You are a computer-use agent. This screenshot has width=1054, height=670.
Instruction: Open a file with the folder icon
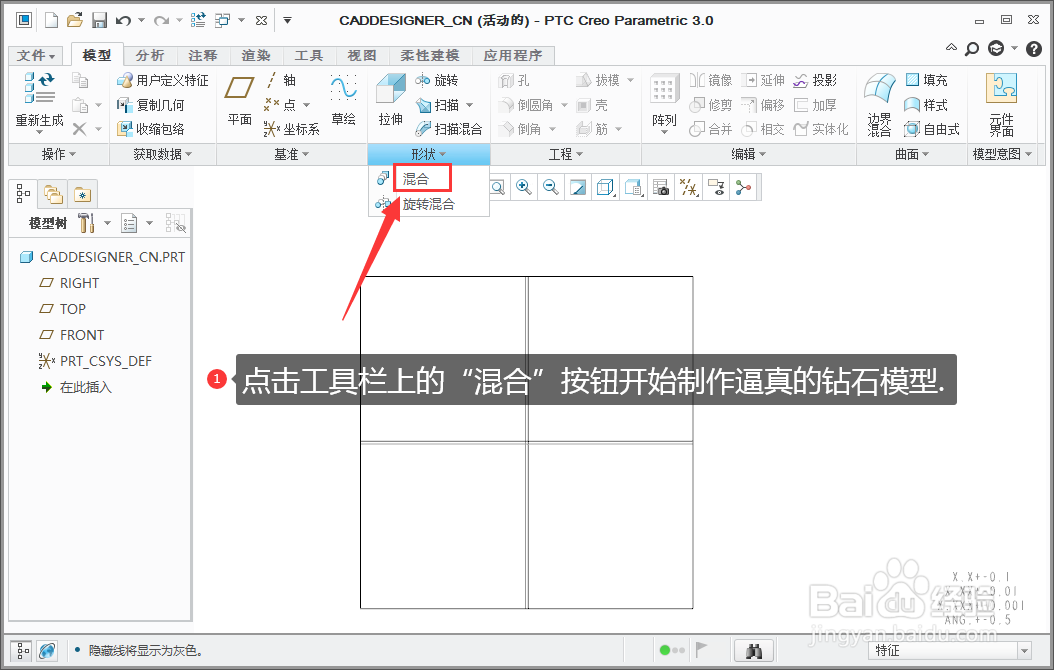tap(75, 20)
